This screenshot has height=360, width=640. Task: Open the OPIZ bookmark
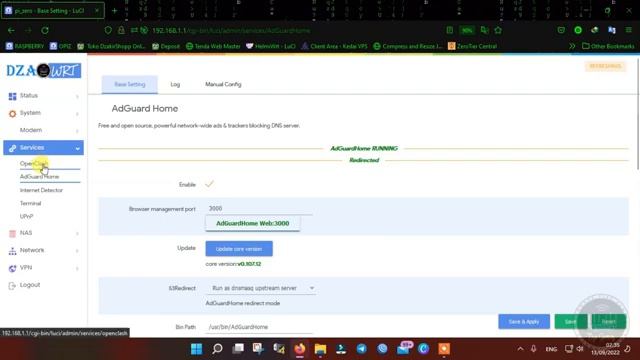click(x=60, y=46)
